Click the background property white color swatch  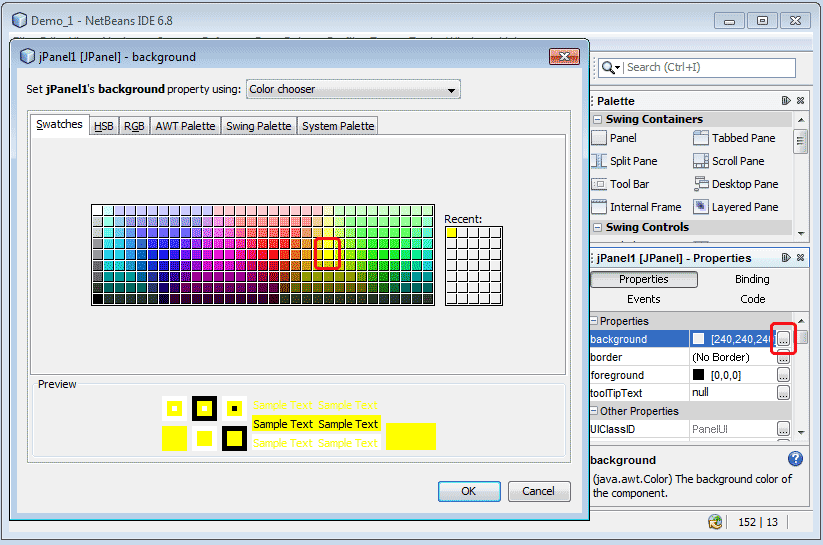pos(698,339)
